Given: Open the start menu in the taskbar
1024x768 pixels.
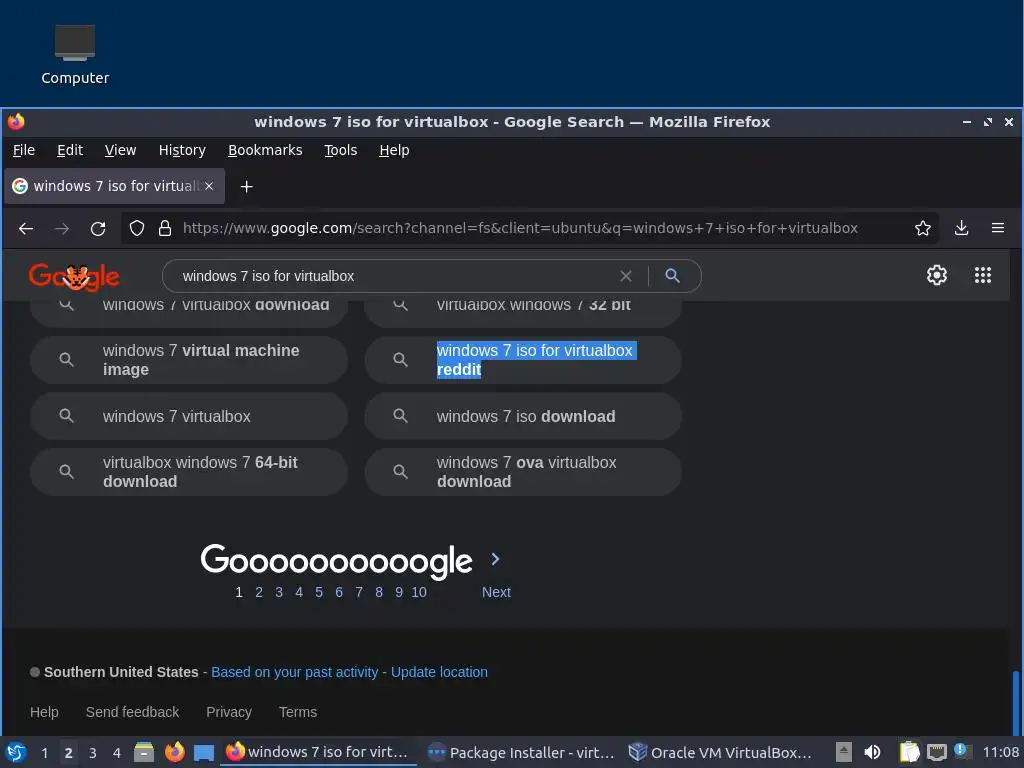Looking at the screenshot, I should (16, 752).
